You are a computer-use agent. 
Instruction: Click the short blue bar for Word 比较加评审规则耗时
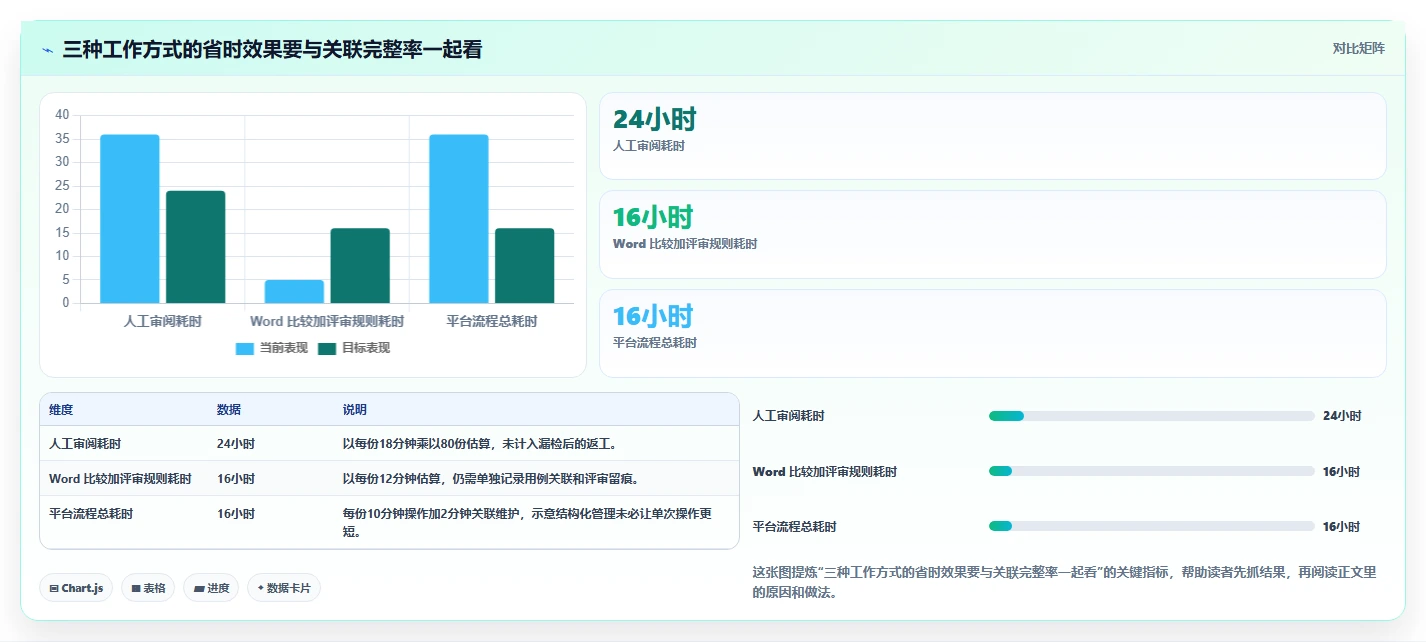point(294,291)
